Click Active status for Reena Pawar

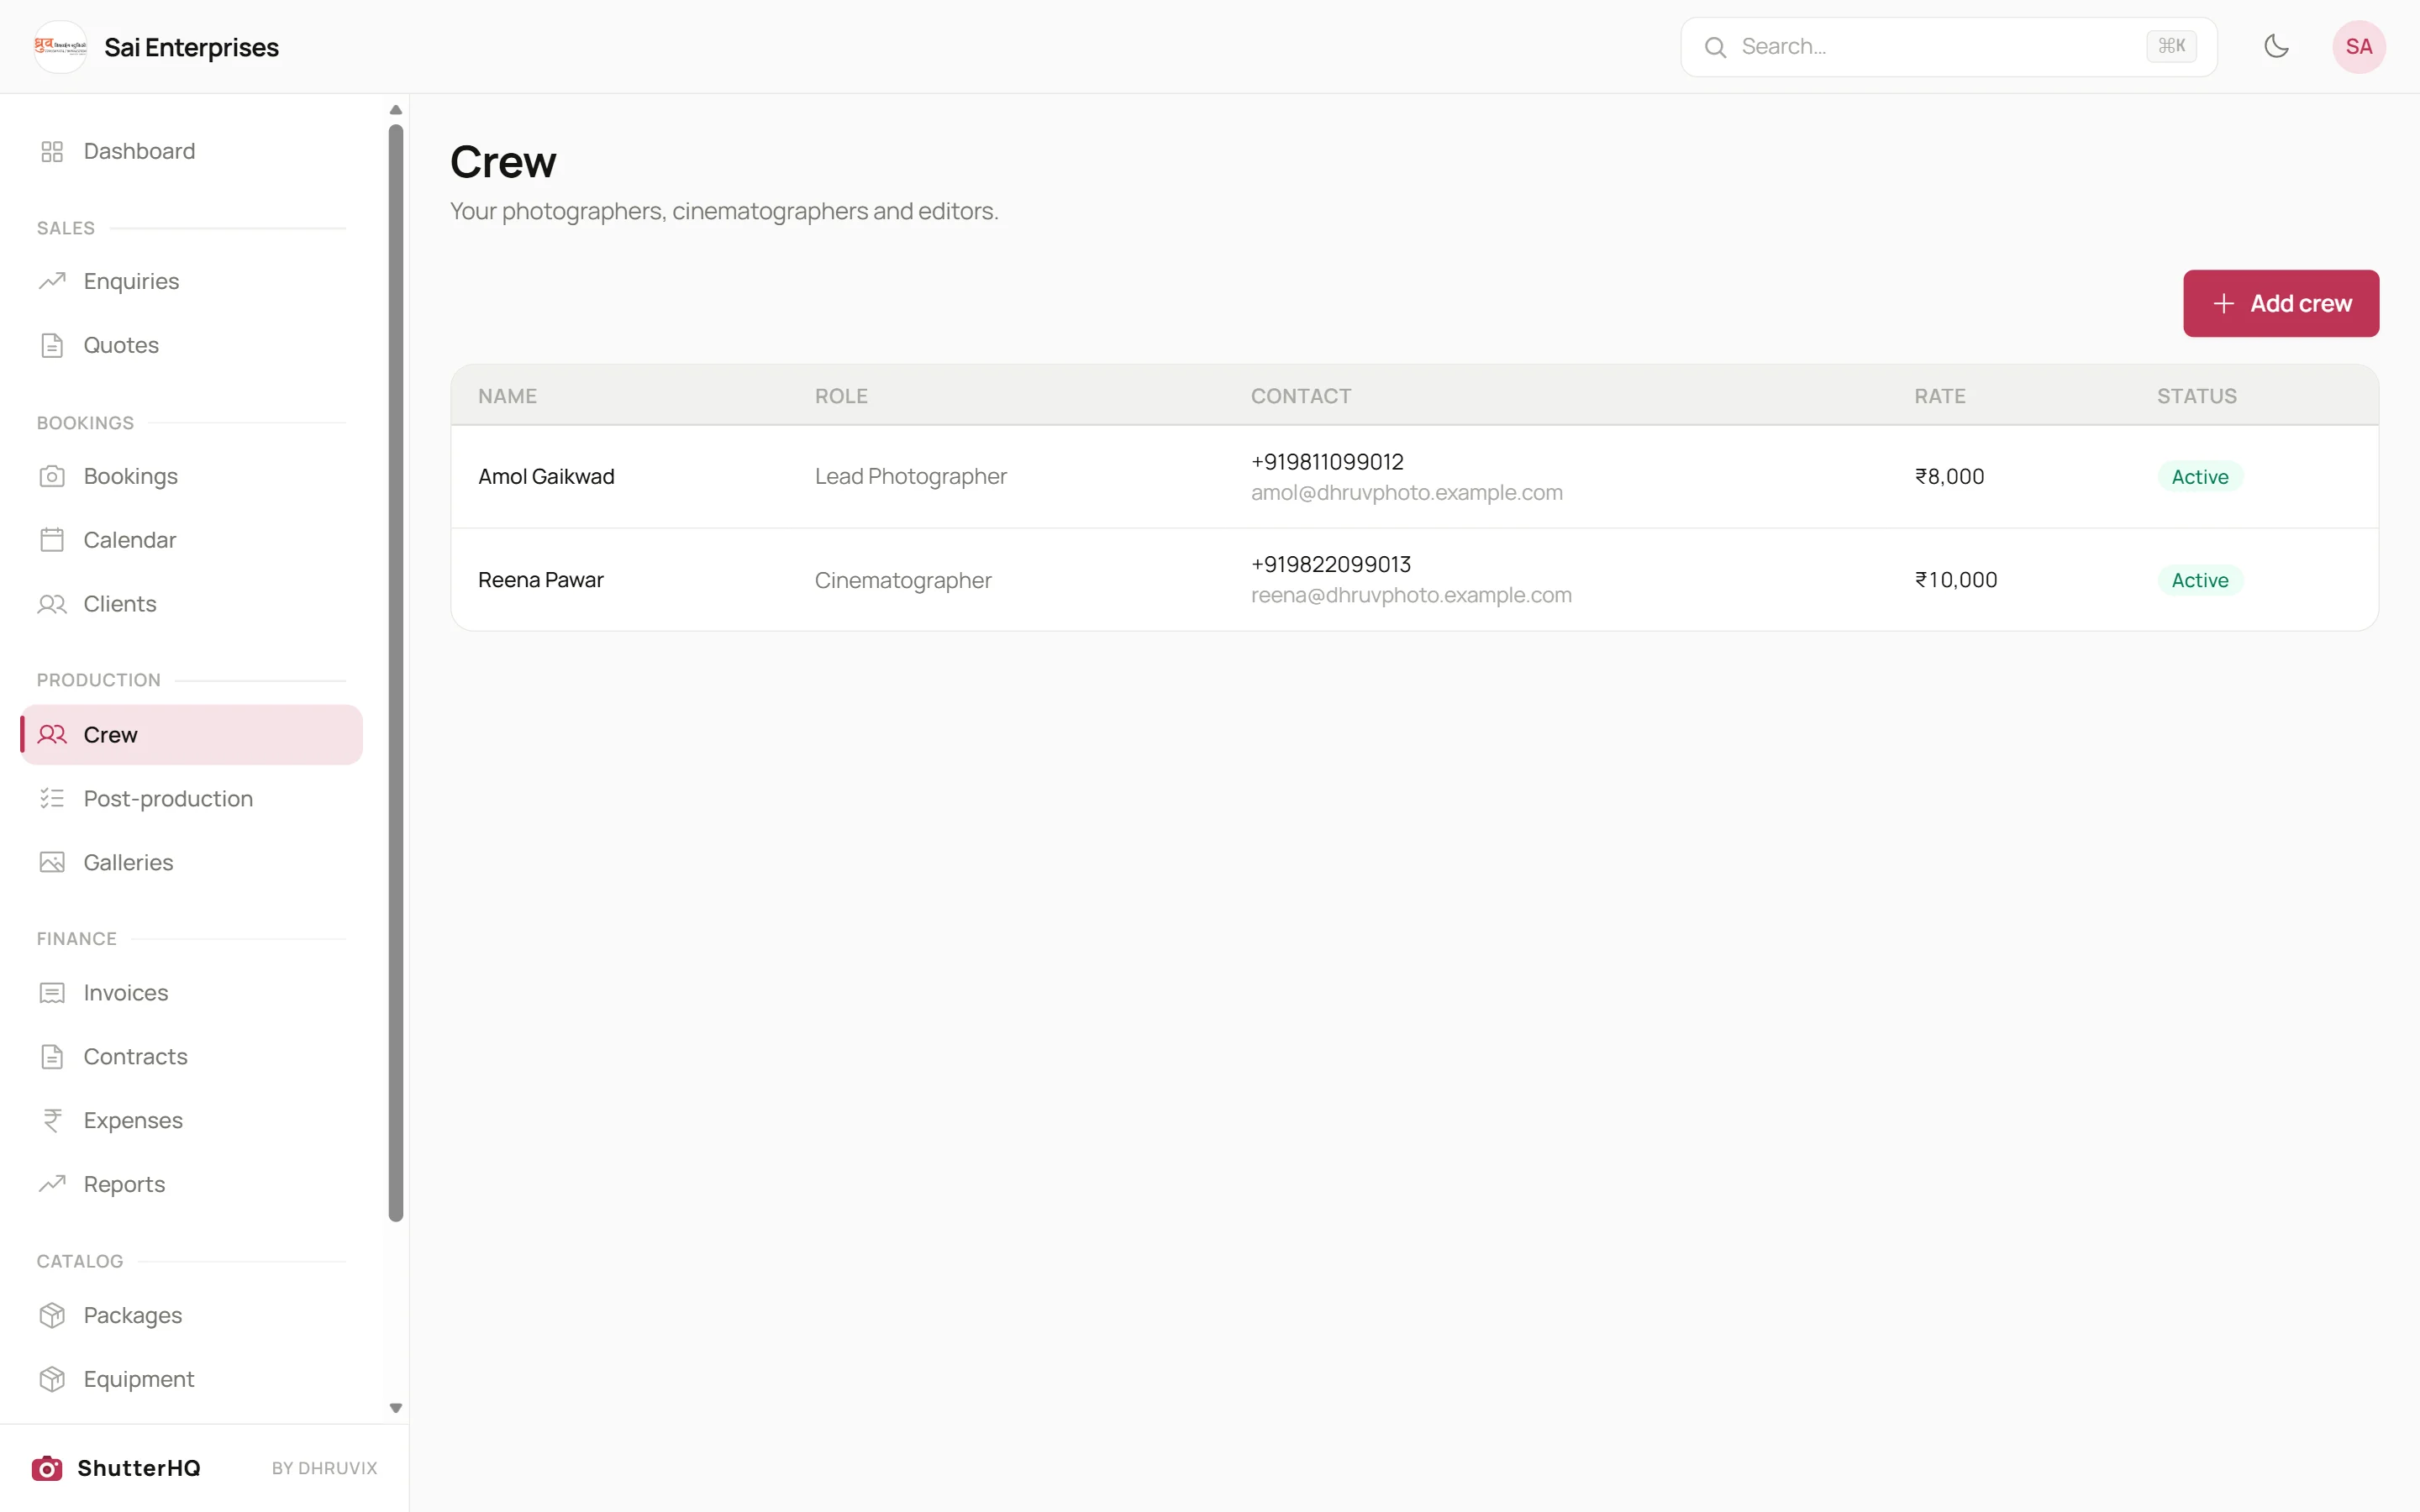click(2199, 580)
